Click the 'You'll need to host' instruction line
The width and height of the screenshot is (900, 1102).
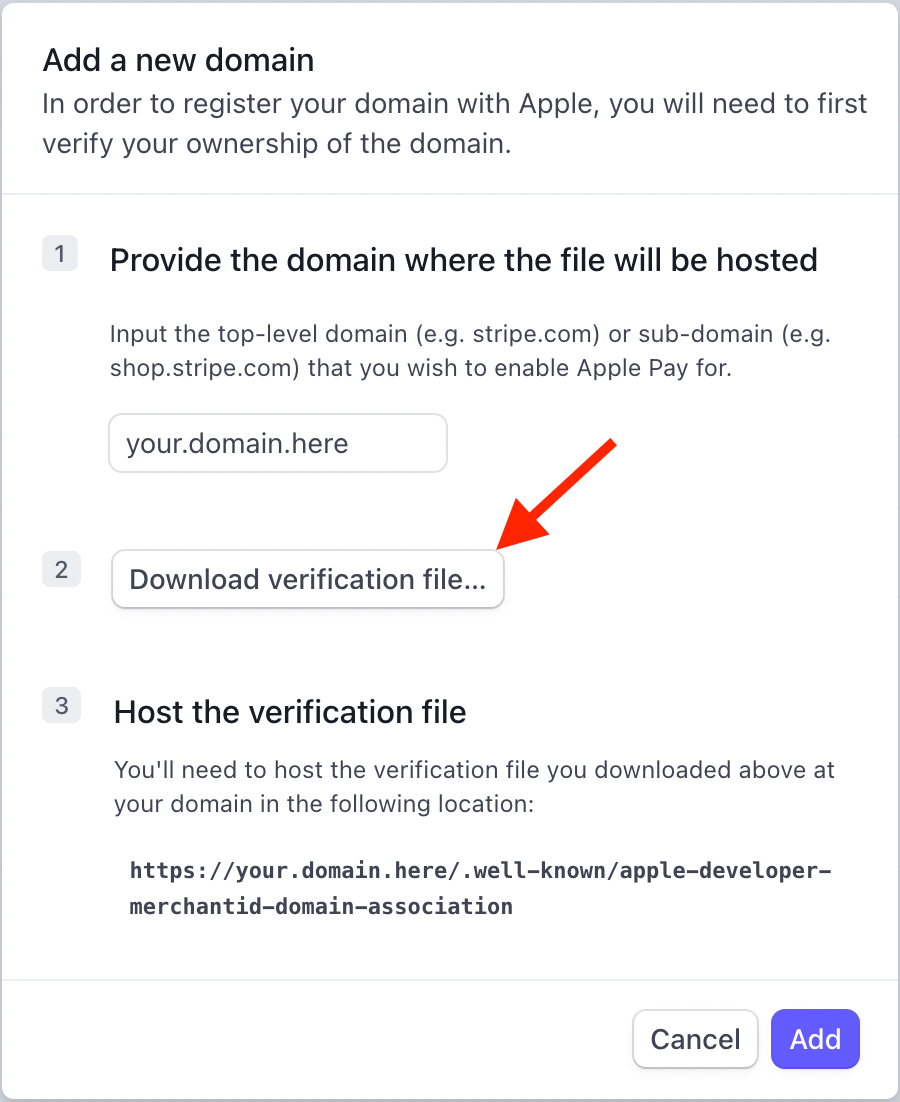pyautogui.click(x=474, y=770)
